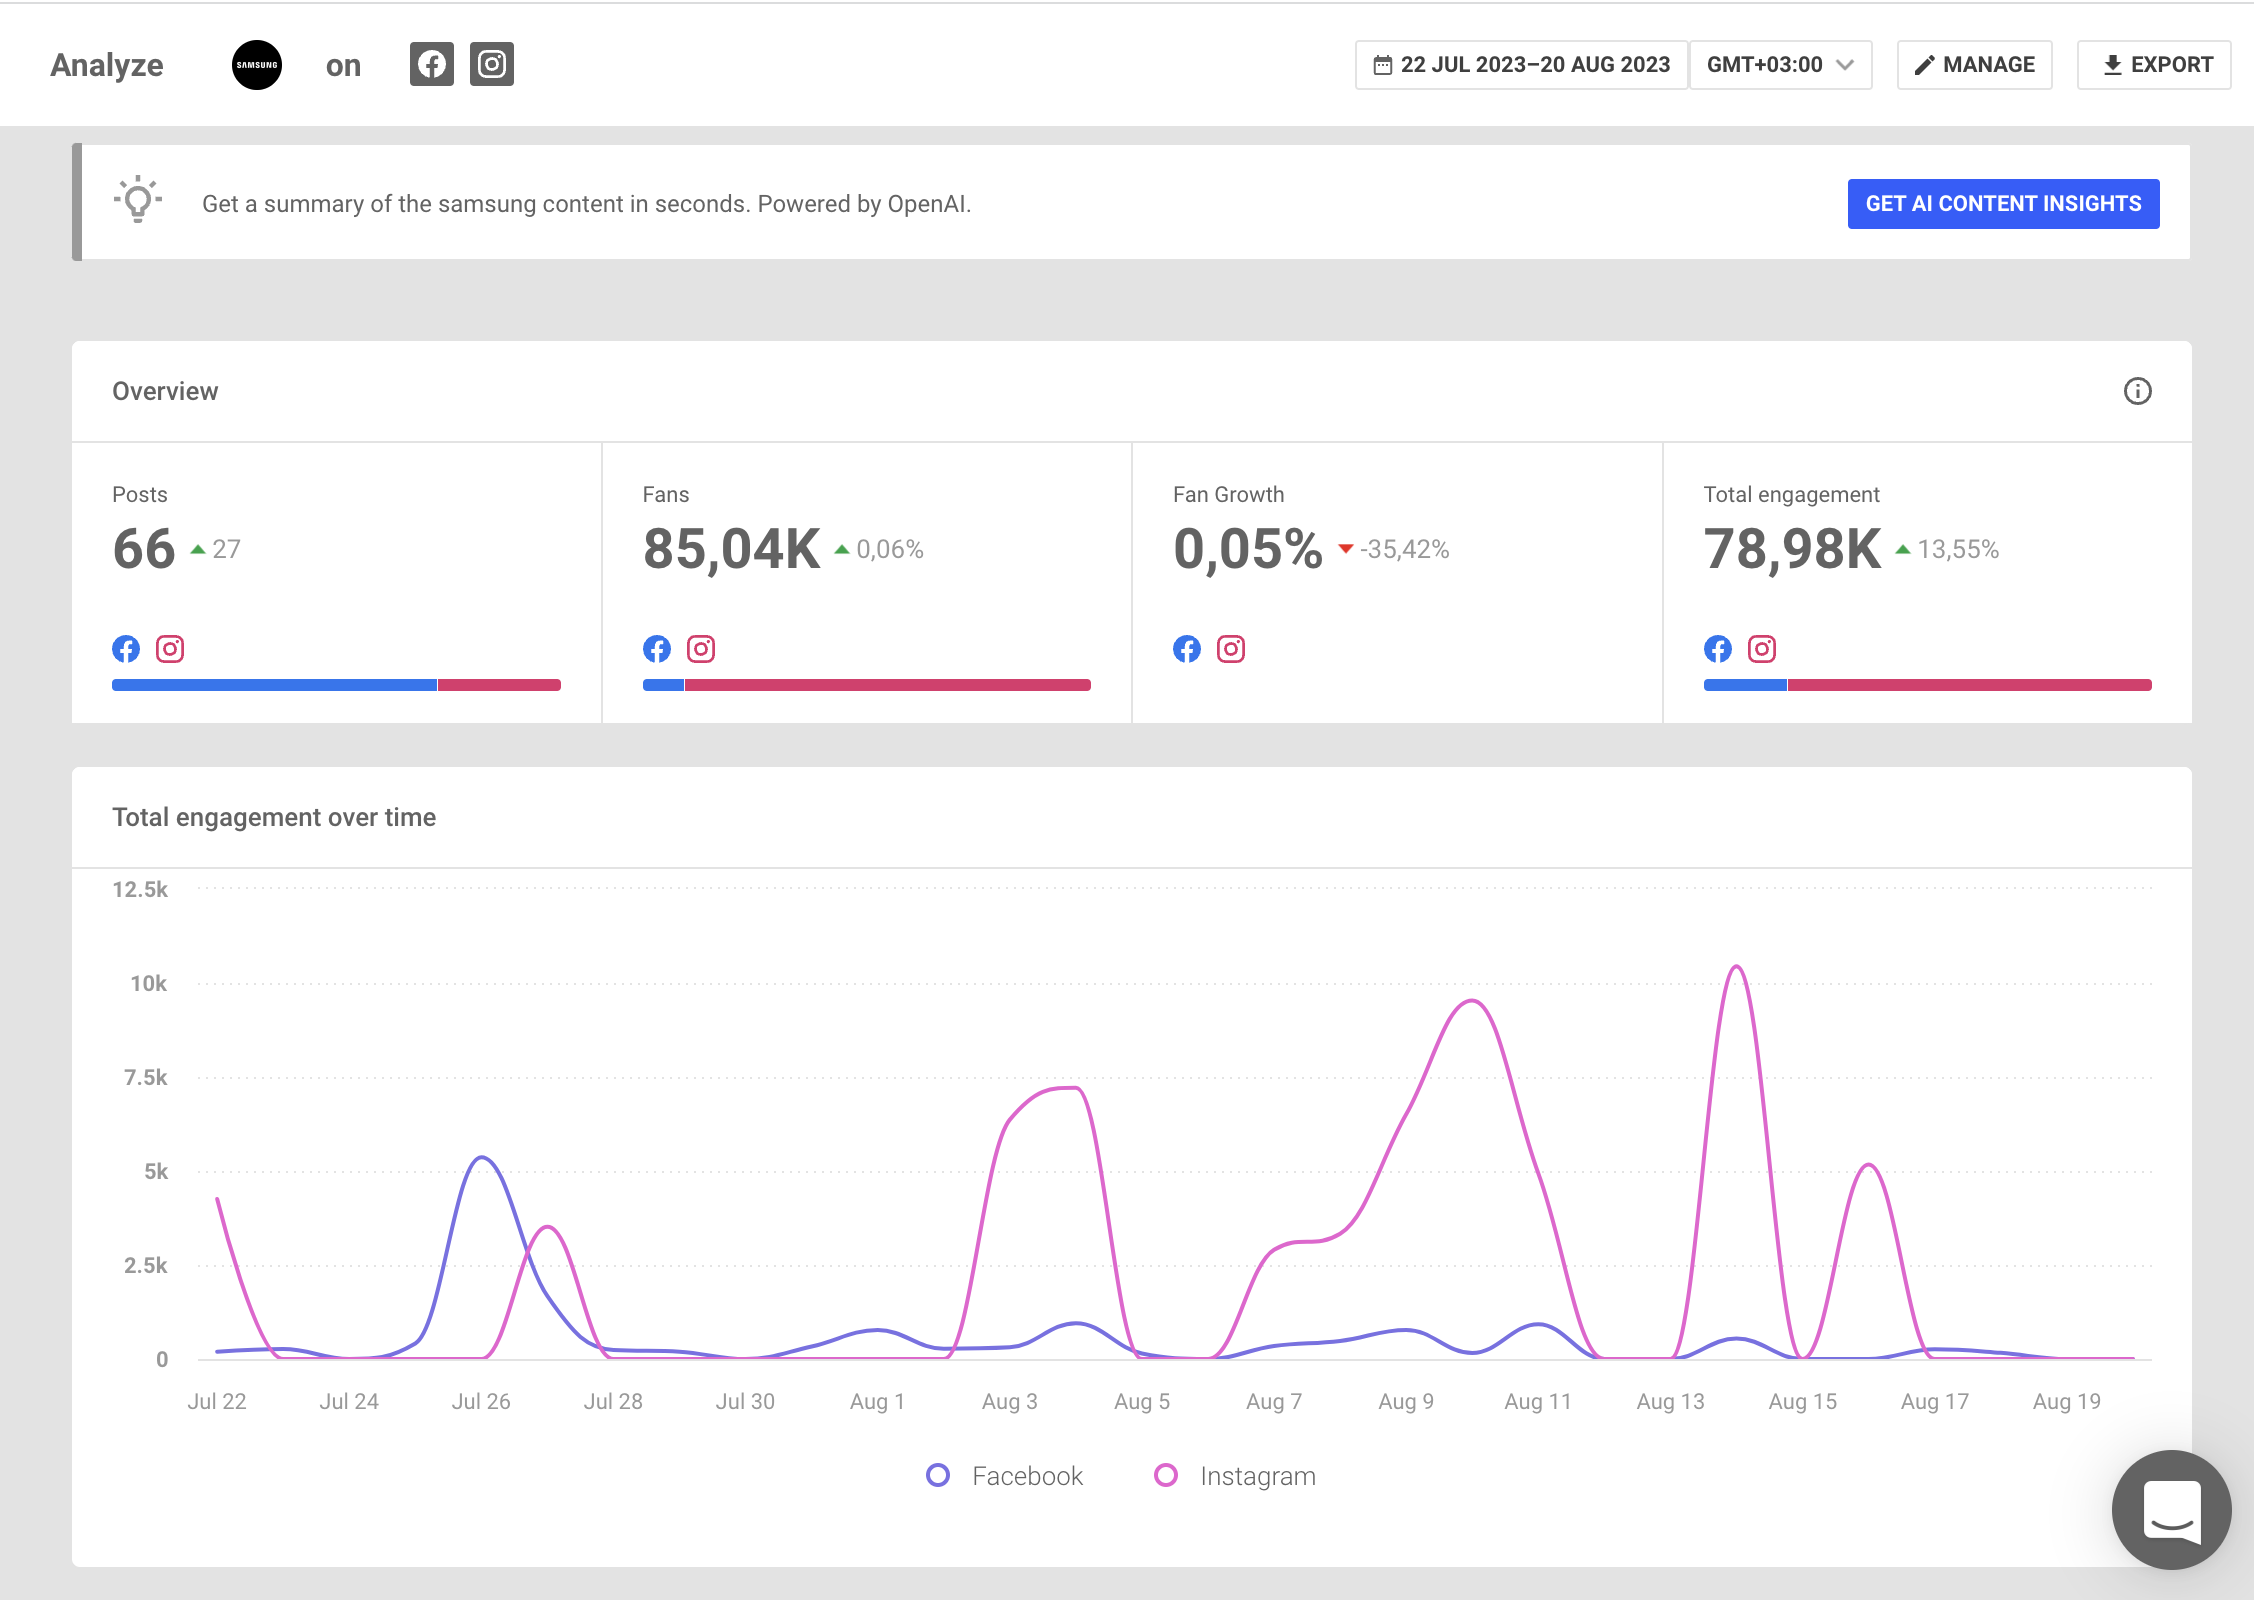The image size is (2254, 1600).
Task: Select the Facebook network icon in header
Action: click(432, 64)
